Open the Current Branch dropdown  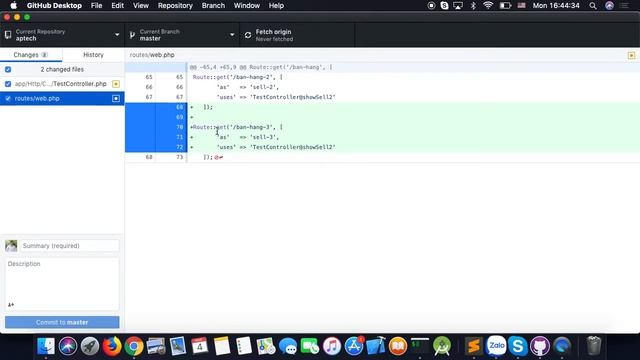[182, 35]
